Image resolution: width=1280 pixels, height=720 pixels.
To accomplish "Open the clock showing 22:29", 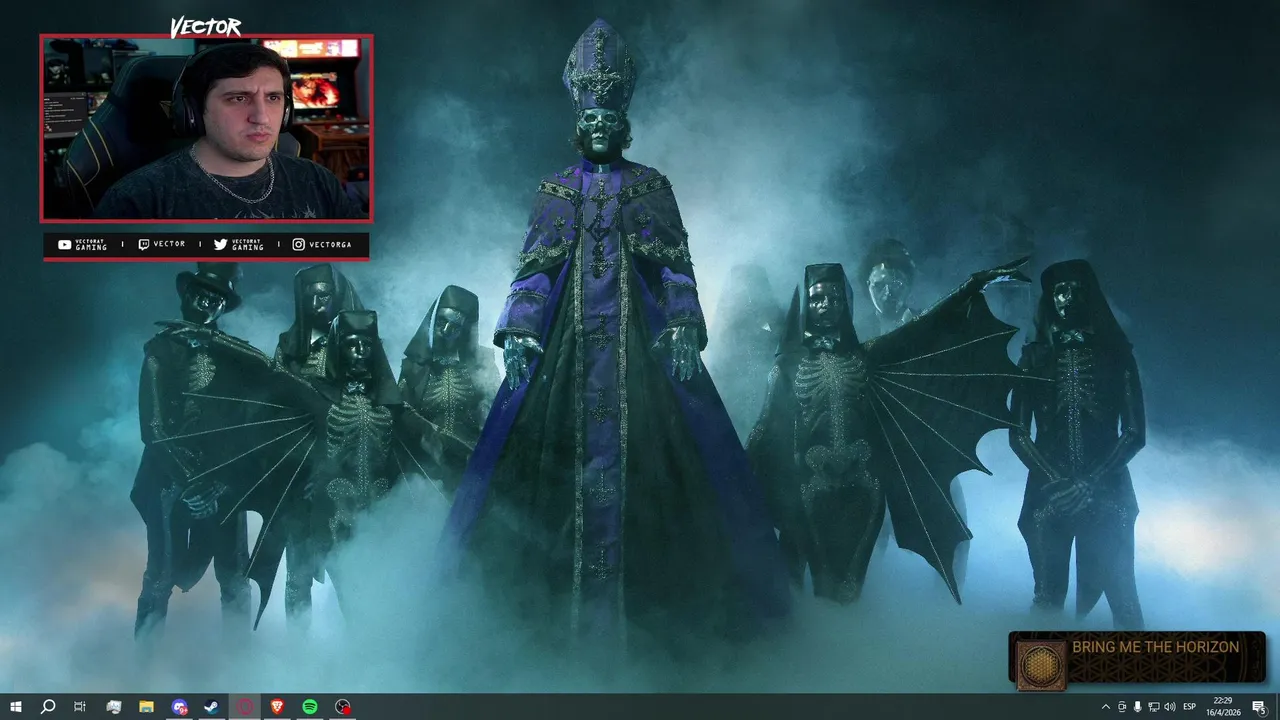I will [x=1223, y=707].
